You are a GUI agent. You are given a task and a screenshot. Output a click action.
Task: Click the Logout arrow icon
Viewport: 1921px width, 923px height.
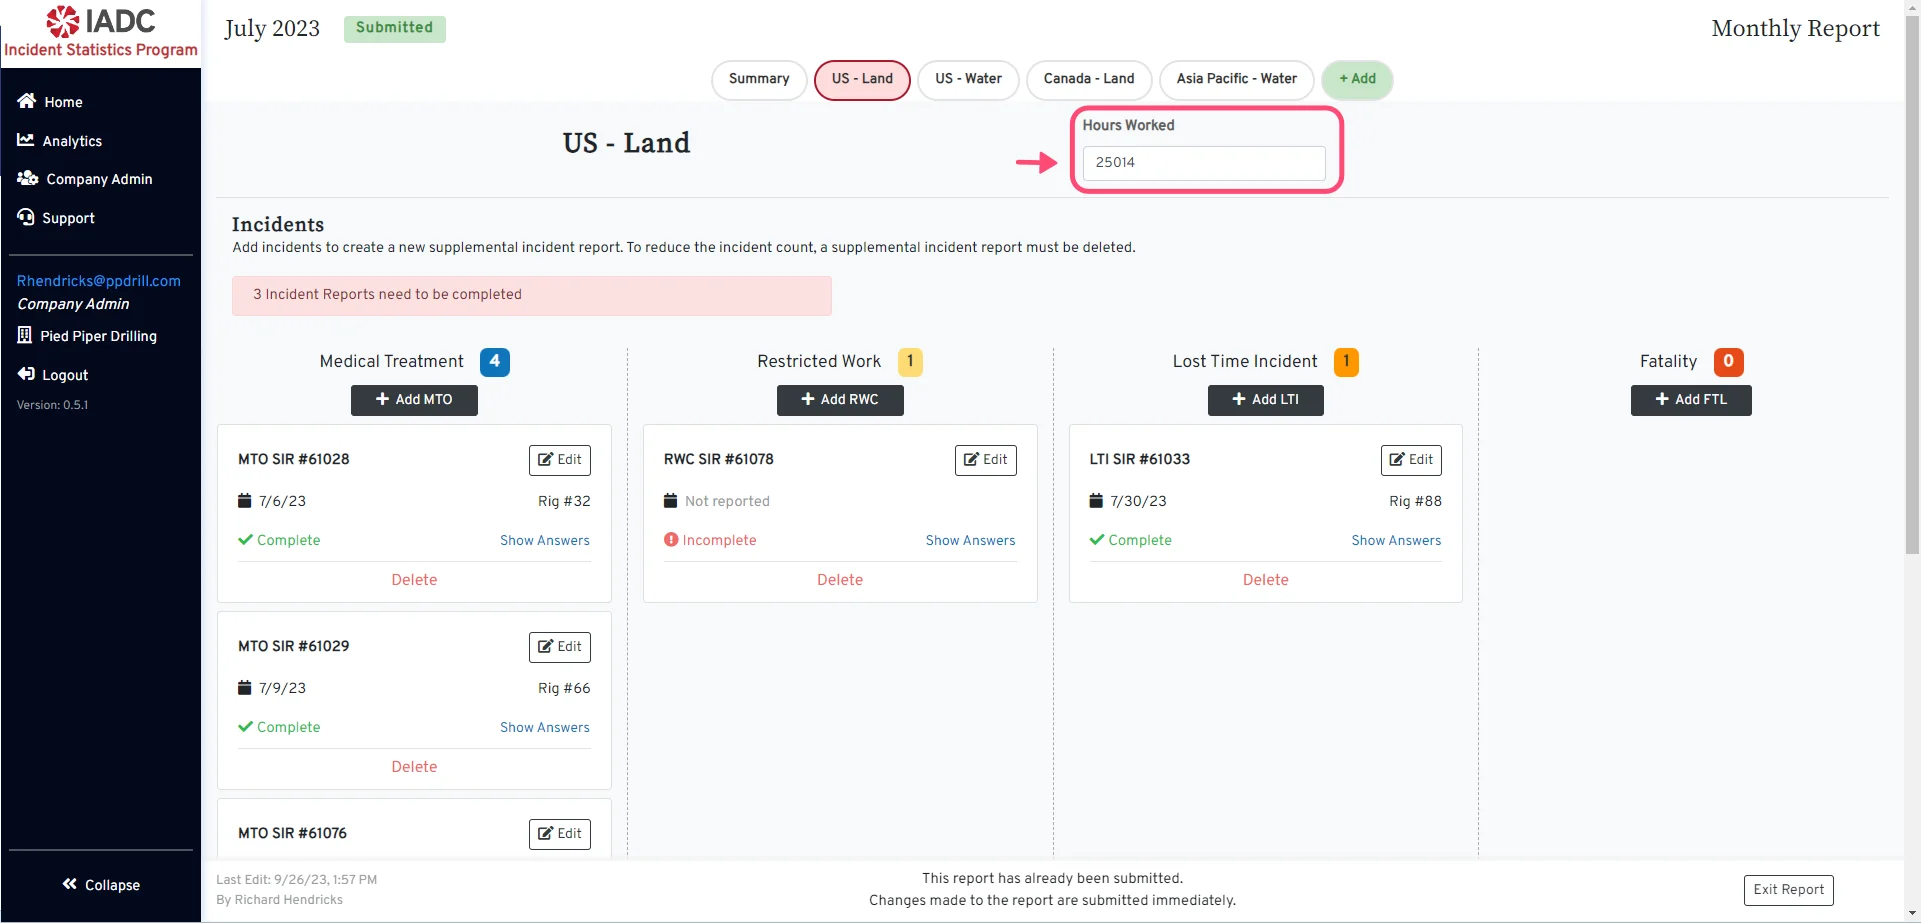click(x=26, y=374)
